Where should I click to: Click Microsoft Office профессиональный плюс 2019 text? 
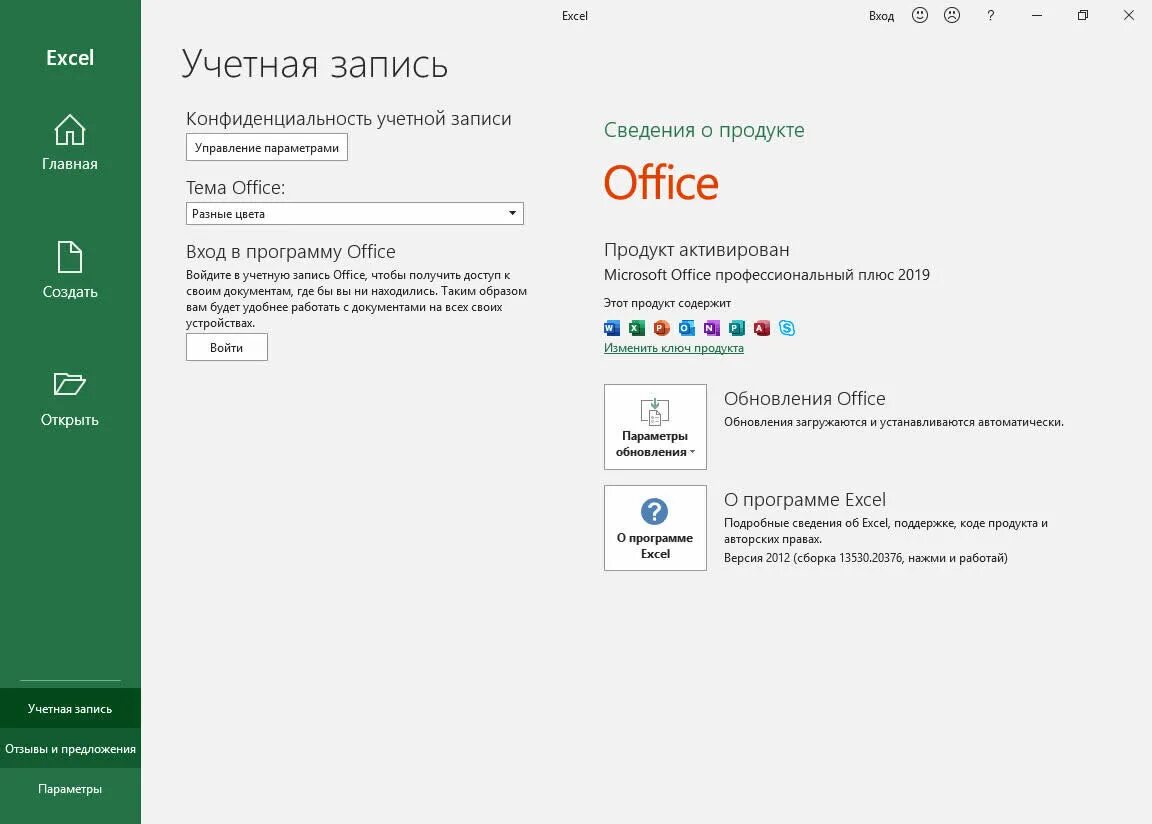pyautogui.click(x=767, y=275)
